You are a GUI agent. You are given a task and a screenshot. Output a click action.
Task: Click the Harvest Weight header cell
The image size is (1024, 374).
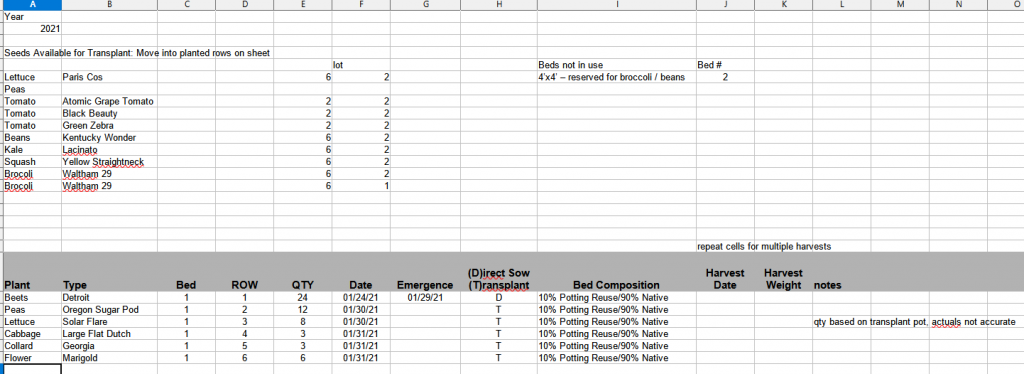pos(783,278)
